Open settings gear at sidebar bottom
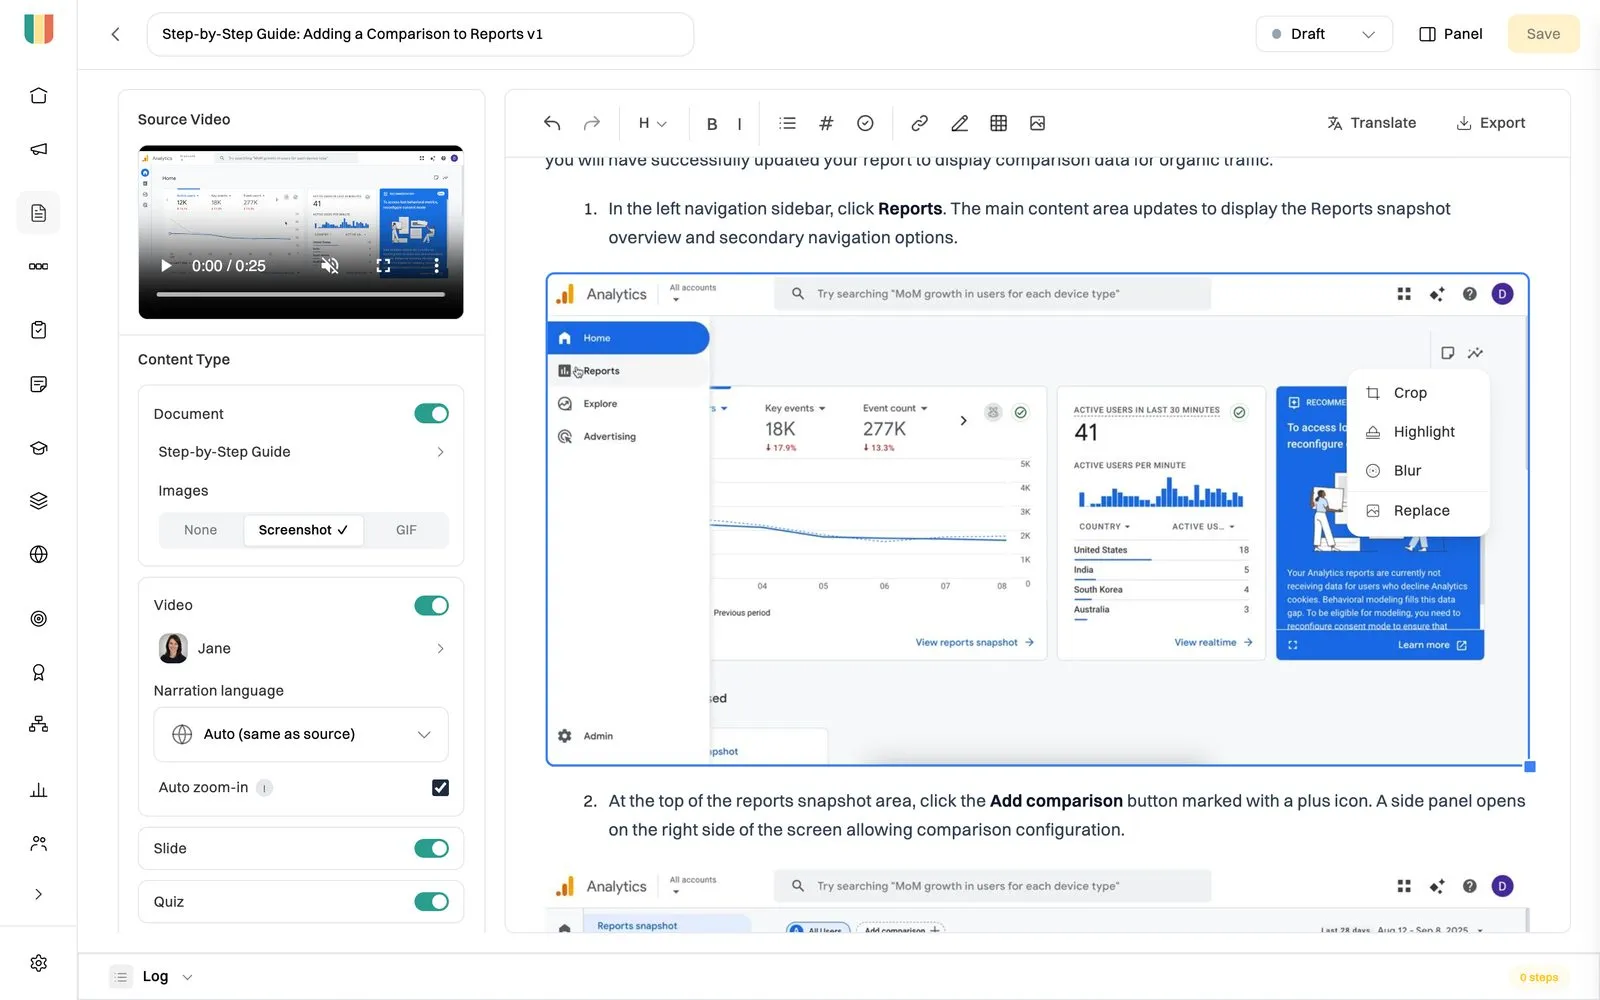 pyautogui.click(x=38, y=963)
